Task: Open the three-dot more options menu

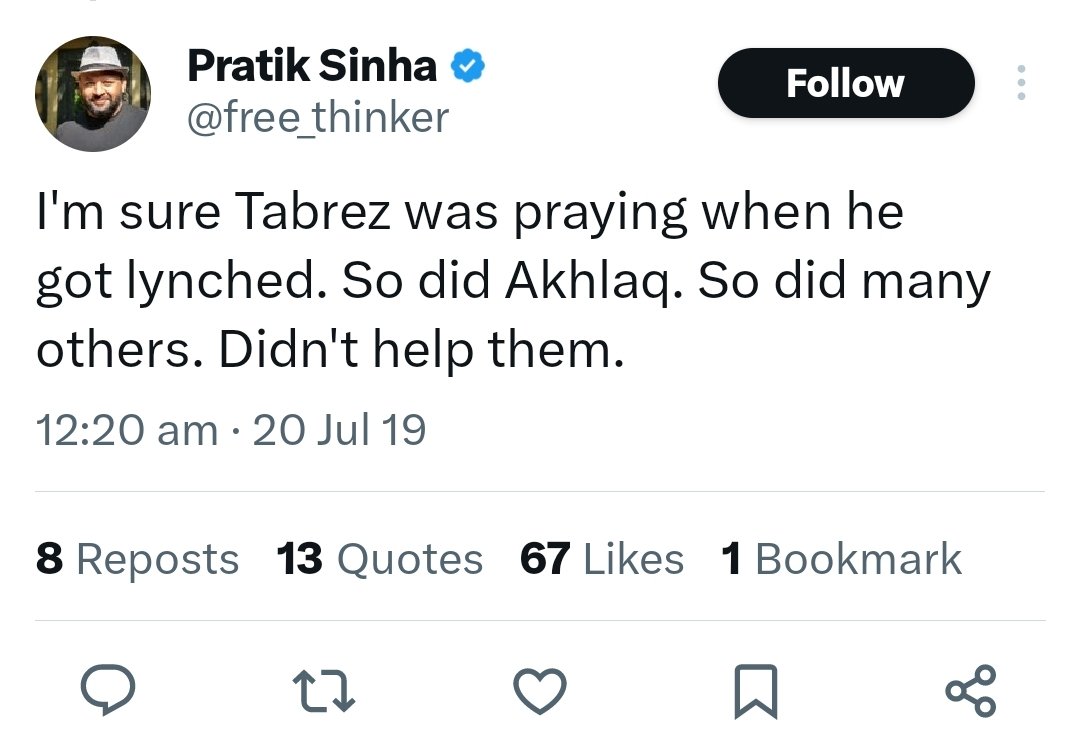Action: [x=1021, y=83]
